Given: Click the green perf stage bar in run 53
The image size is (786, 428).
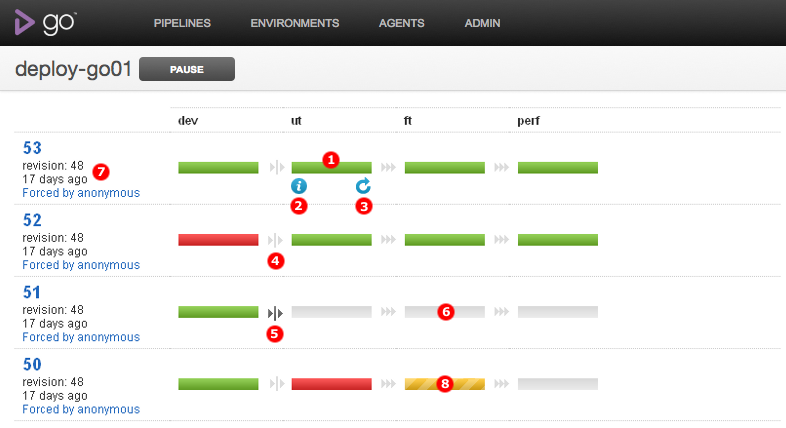Looking at the screenshot, I should point(557,168).
